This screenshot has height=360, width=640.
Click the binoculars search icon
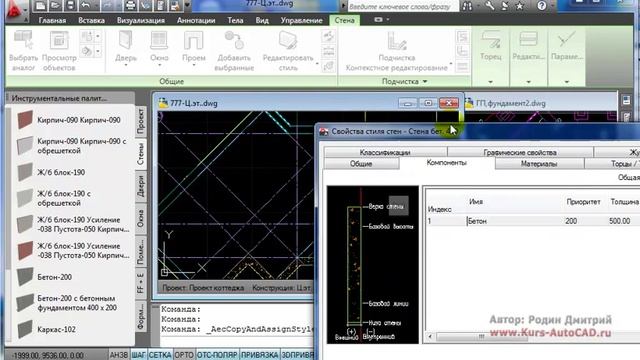click(x=468, y=6)
